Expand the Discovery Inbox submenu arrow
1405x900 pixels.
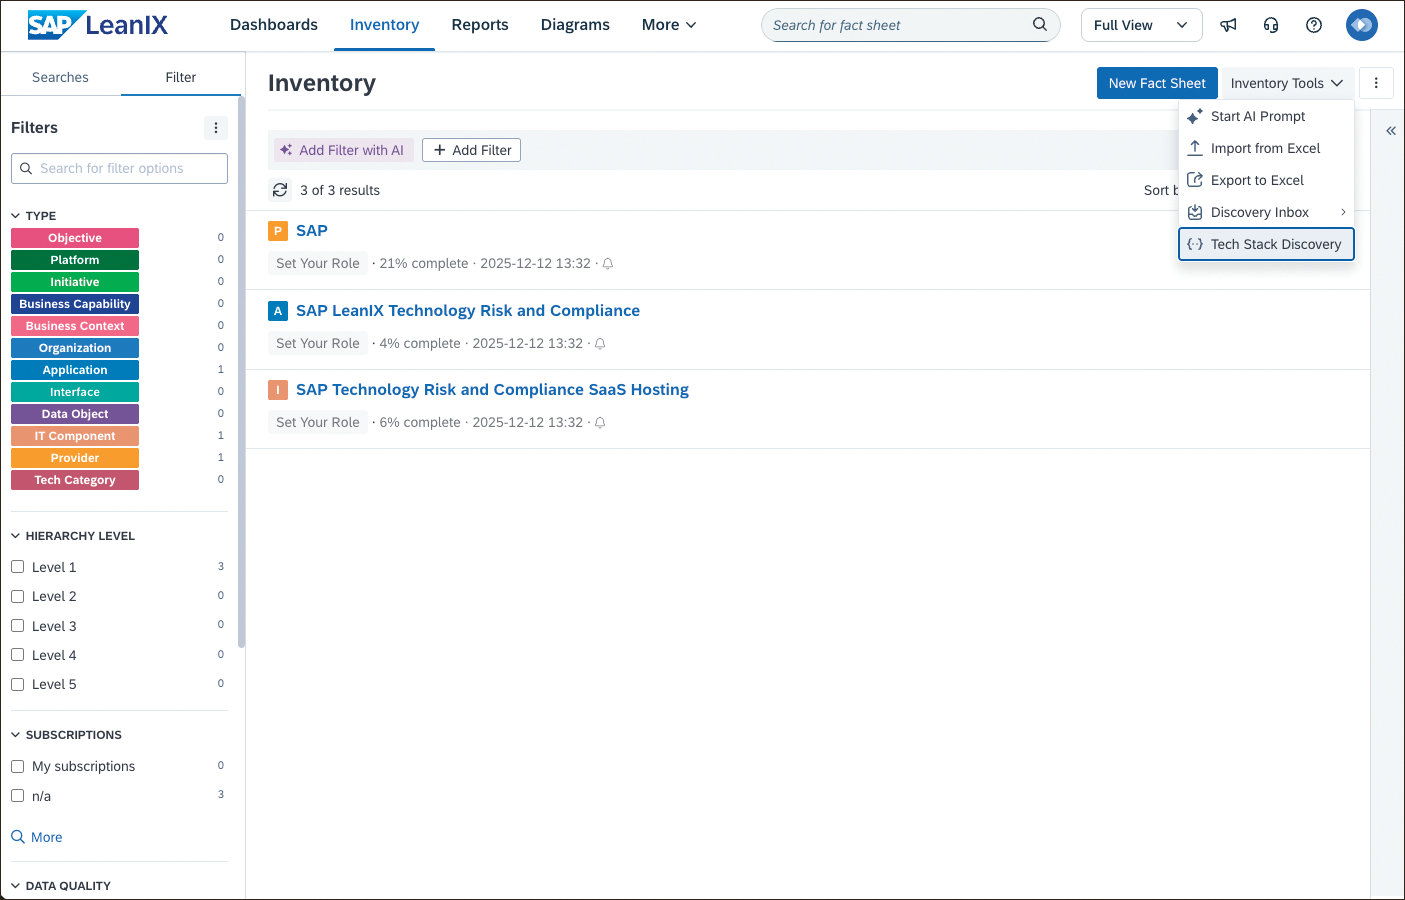pos(1343,212)
